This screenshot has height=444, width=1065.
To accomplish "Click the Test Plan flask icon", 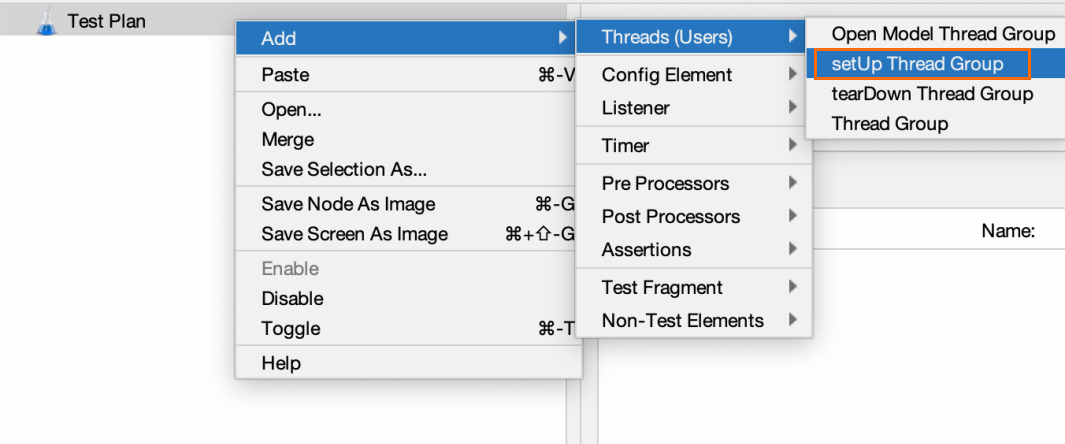I will 46,21.
